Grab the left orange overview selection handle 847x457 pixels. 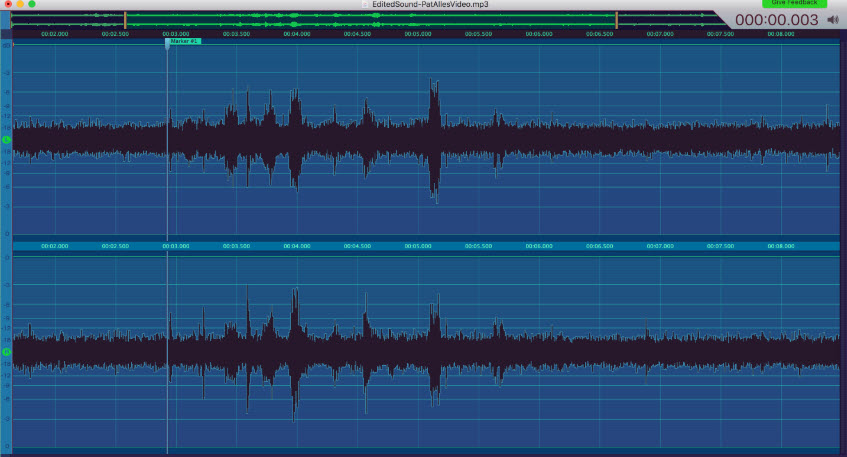(125, 21)
